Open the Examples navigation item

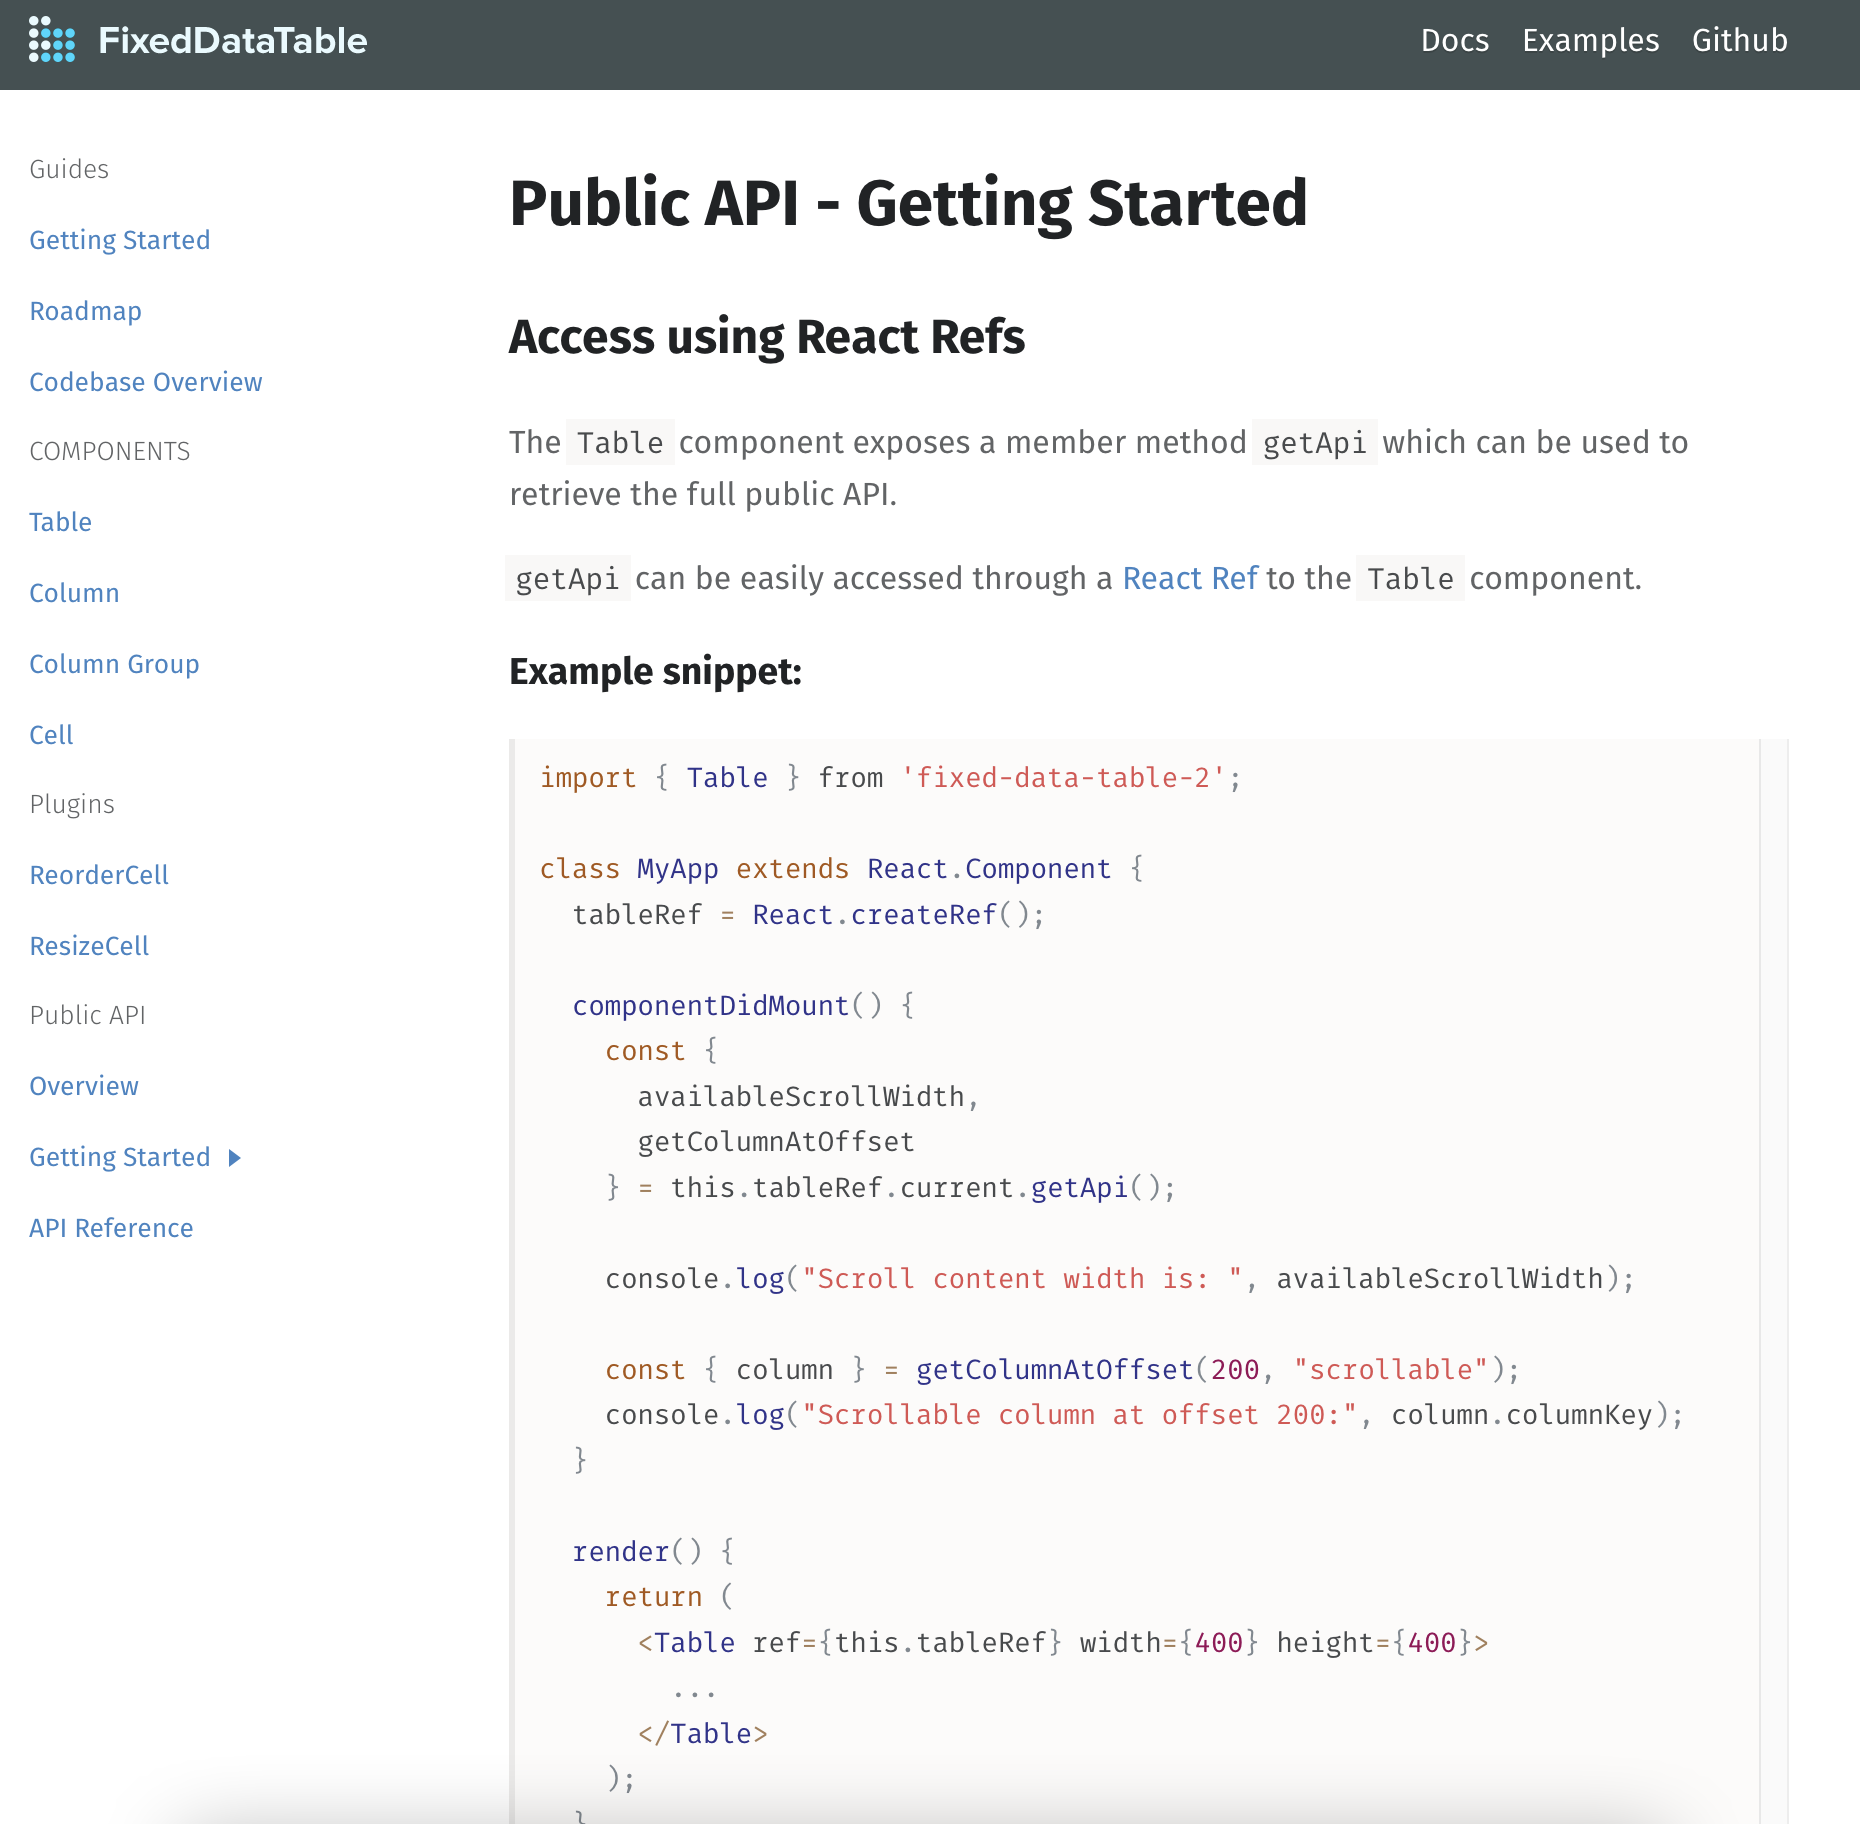[1590, 40]
